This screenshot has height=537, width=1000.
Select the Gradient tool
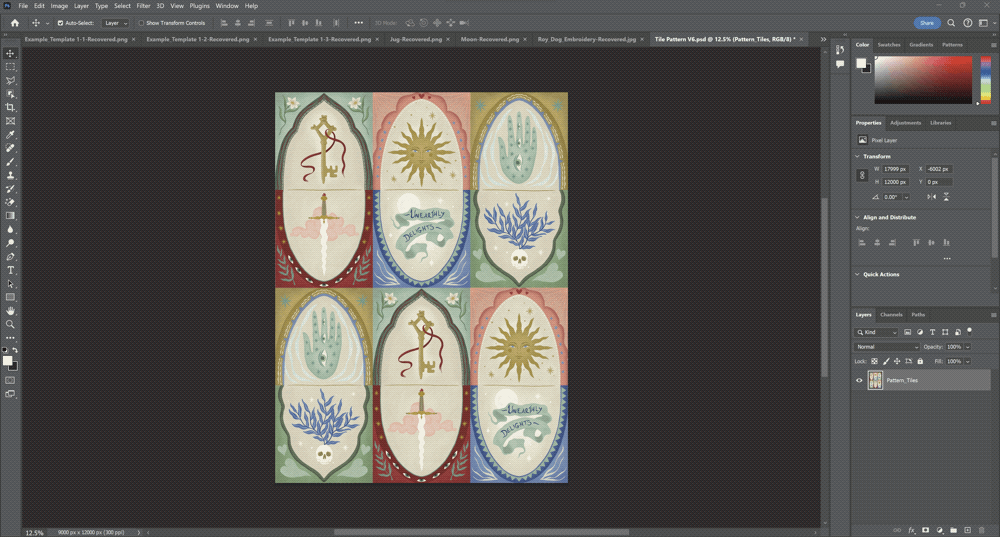[10, 216]
